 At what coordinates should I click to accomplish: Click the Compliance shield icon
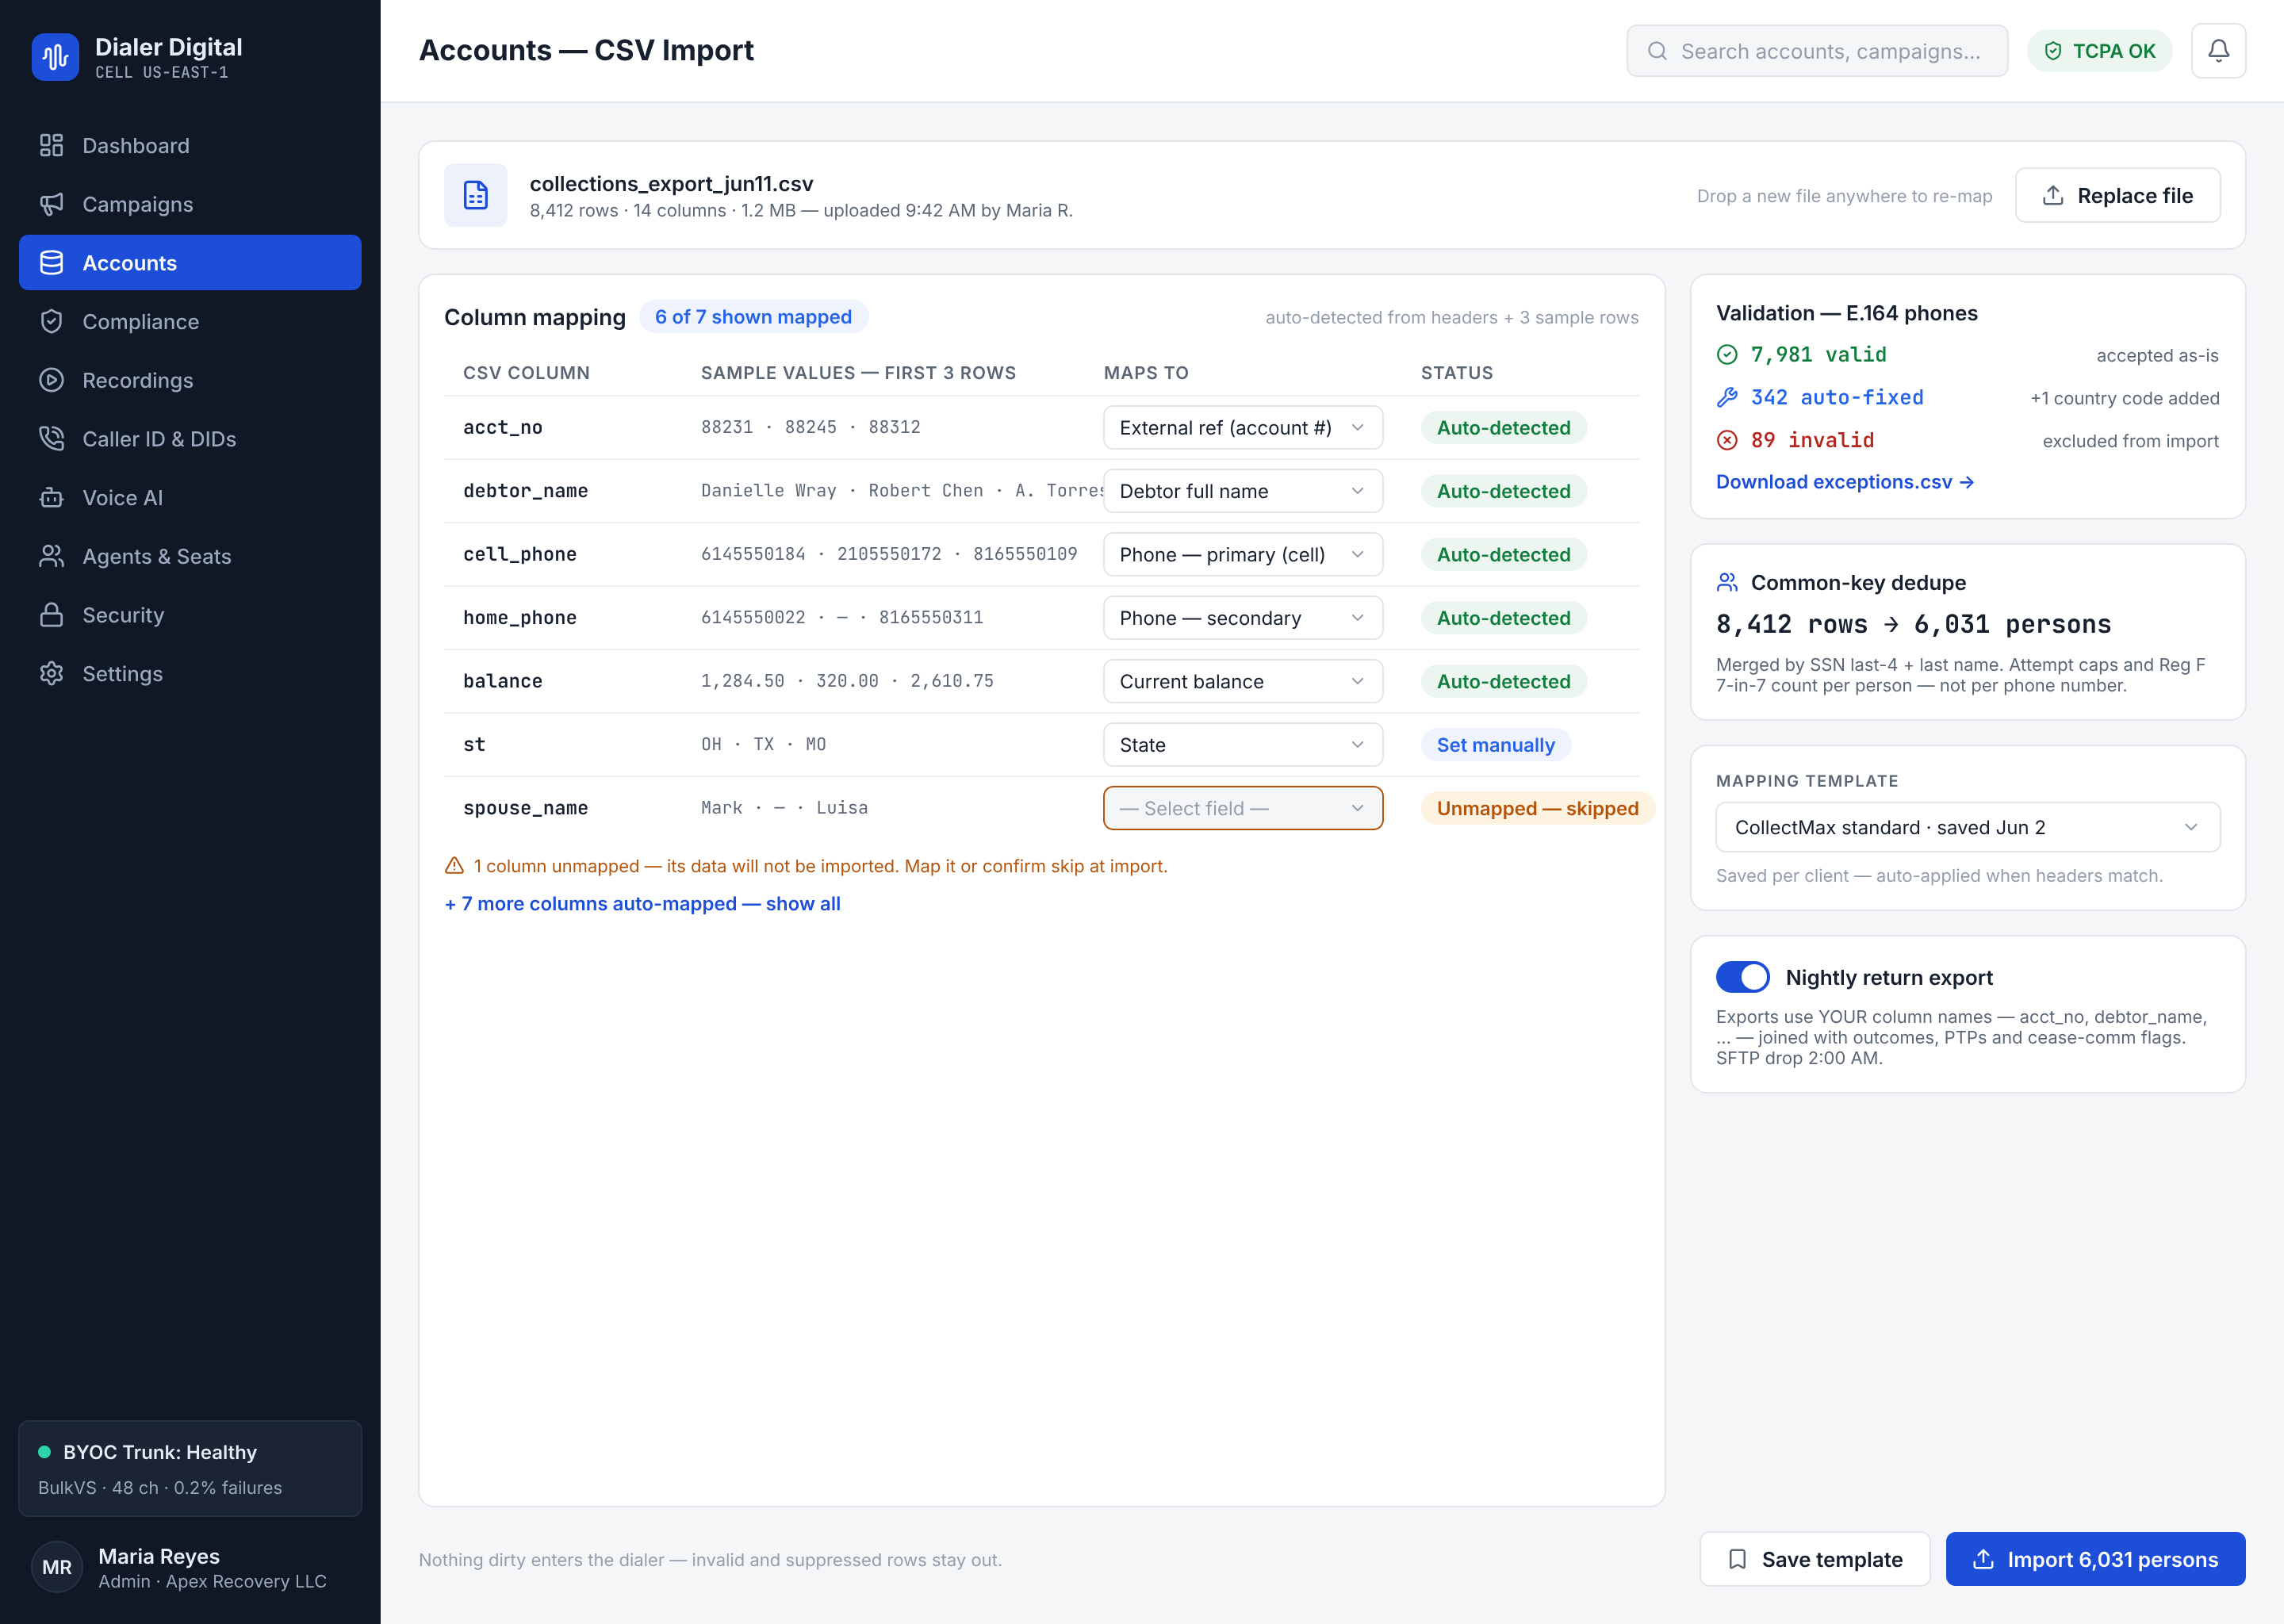click(x=51, y=321)
